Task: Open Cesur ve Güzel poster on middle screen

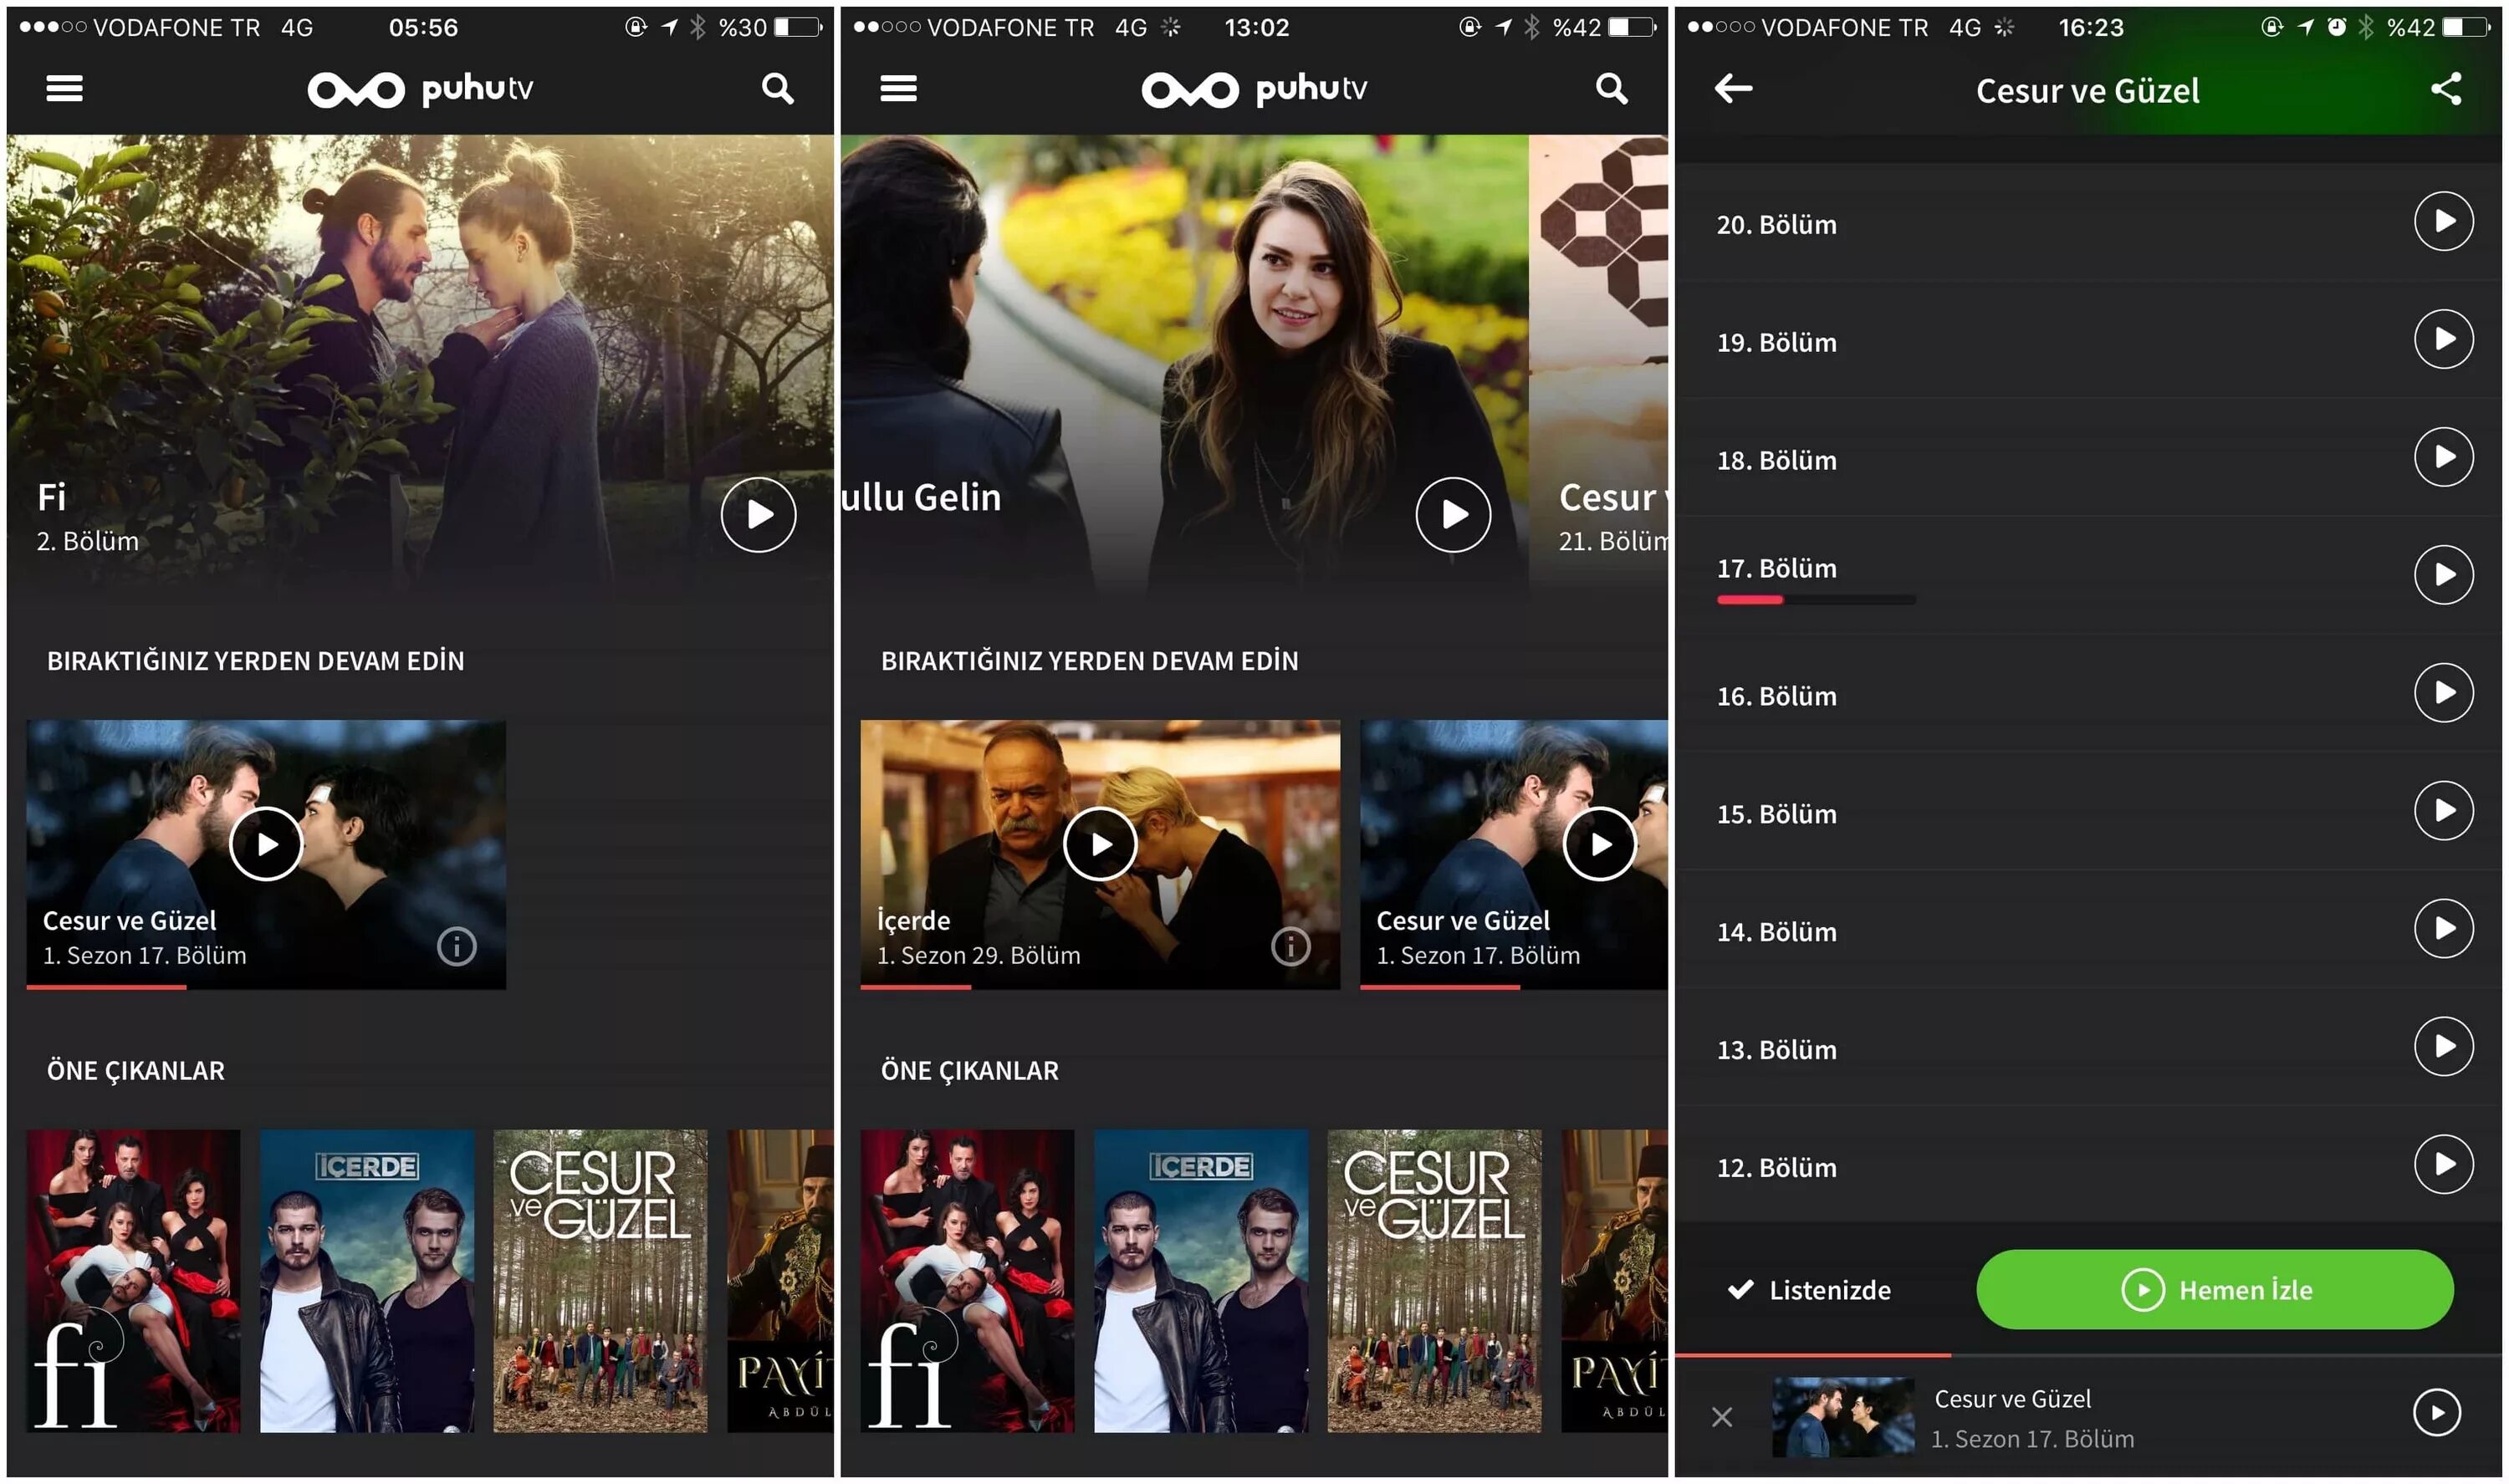Action: click(x=1434, y=1281)
